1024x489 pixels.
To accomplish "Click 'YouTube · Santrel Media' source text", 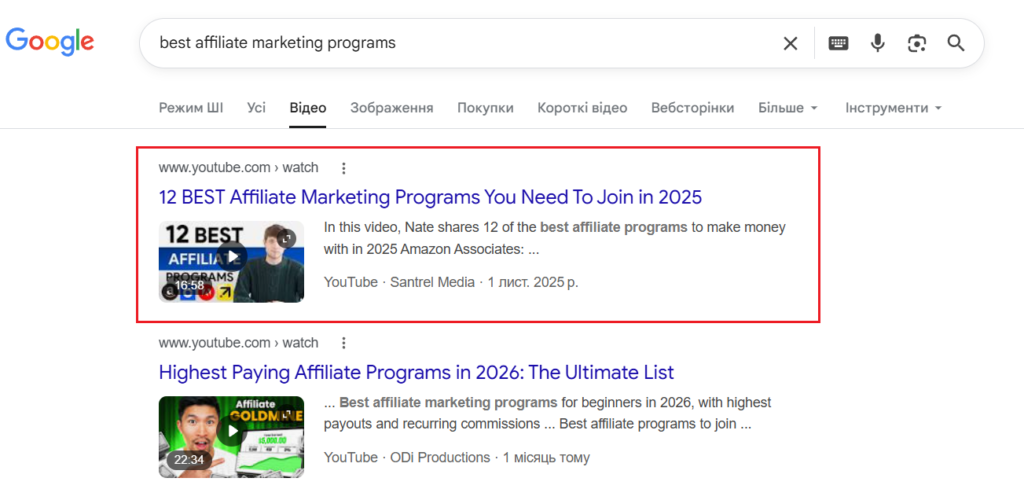I will point(399,283).
